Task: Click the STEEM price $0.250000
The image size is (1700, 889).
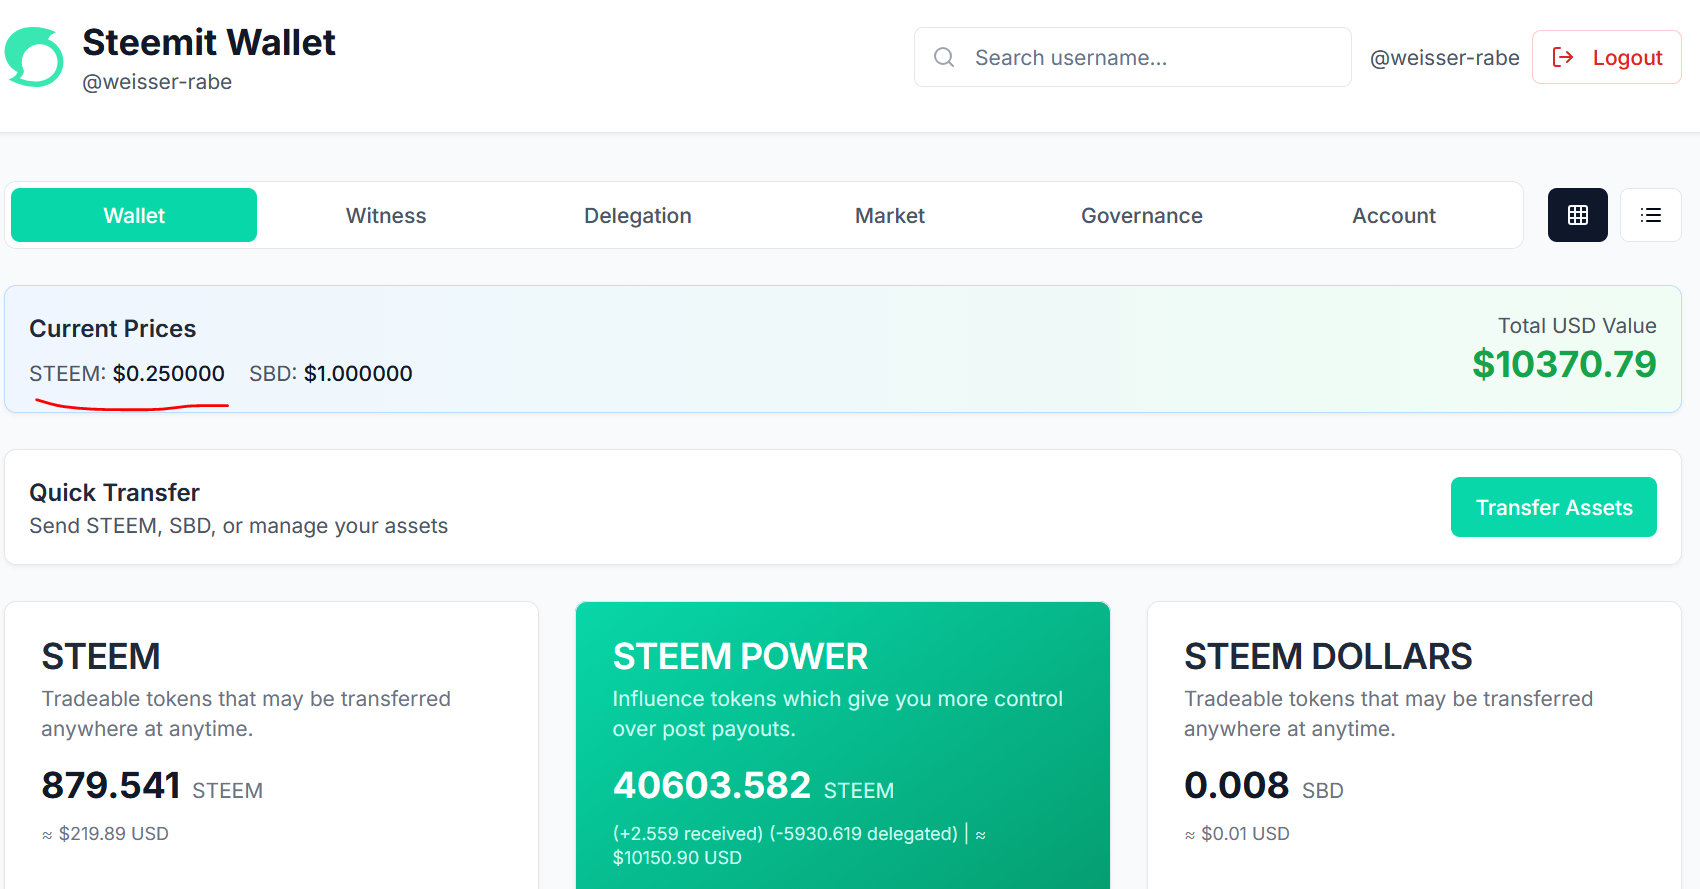Action: [169, 373]
